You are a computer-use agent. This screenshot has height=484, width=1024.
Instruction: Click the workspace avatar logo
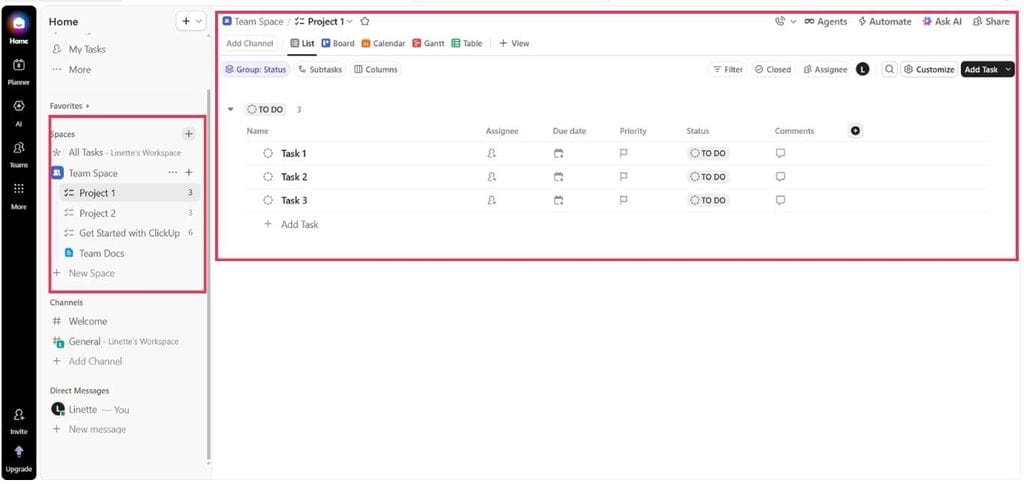click(18, 23)
